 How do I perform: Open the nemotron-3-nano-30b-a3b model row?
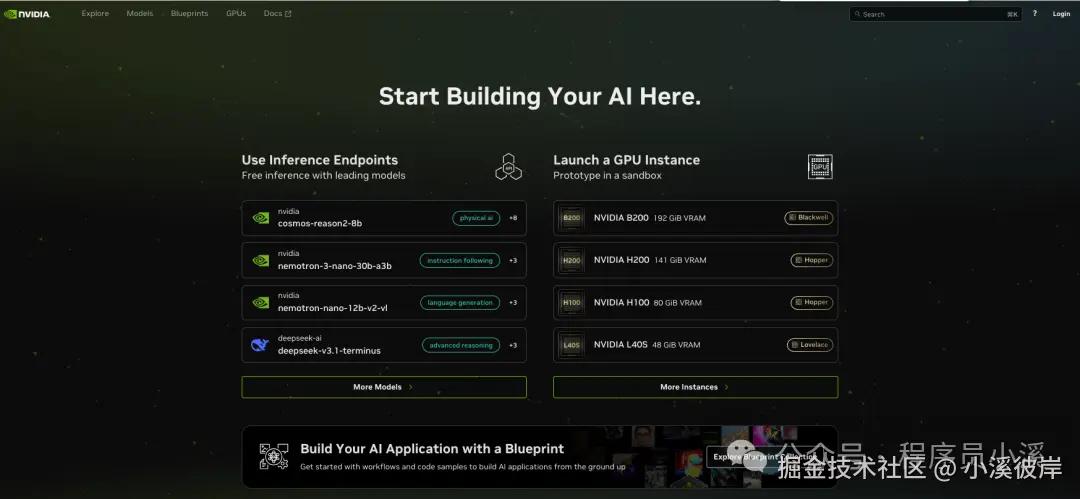pos(384,260)
